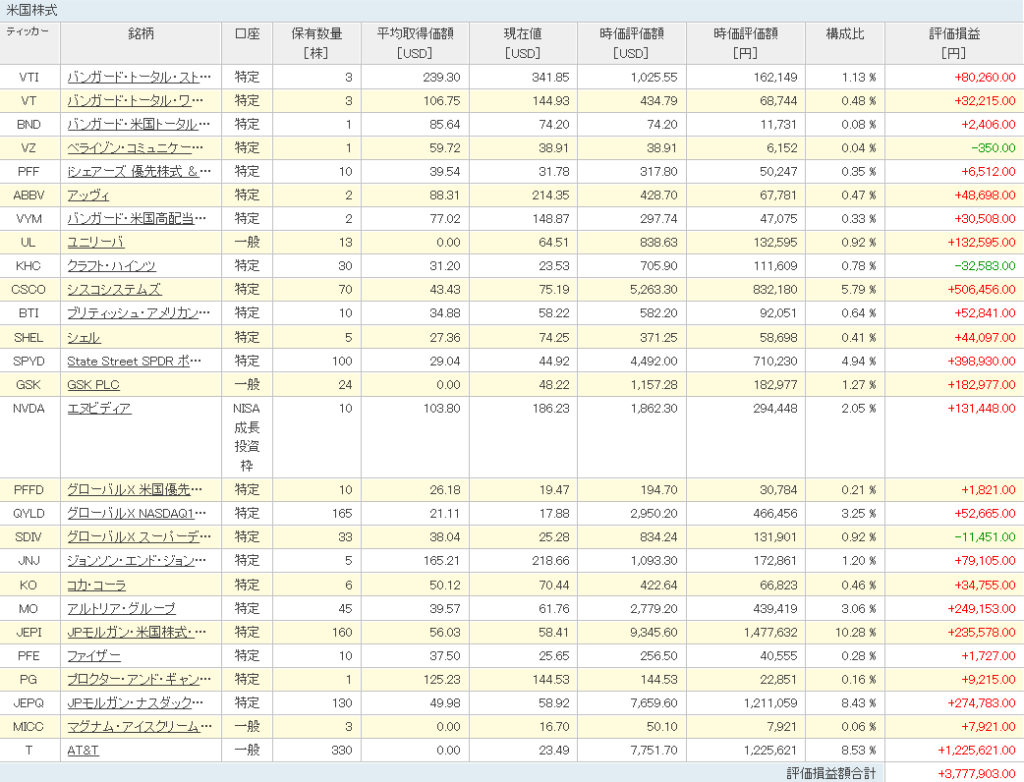
Task: Open the アッヴィ stock link
Action: [88, 195]
